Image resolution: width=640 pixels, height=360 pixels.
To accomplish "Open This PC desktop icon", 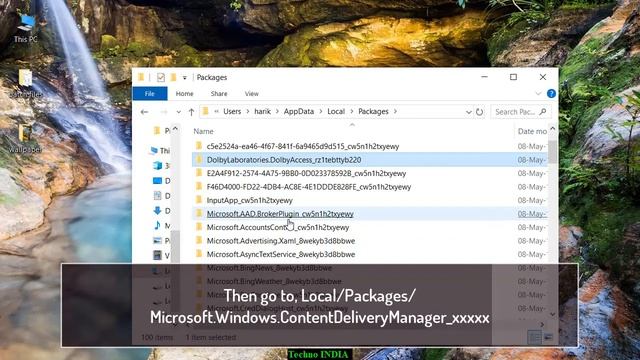I will pos(26,28).
